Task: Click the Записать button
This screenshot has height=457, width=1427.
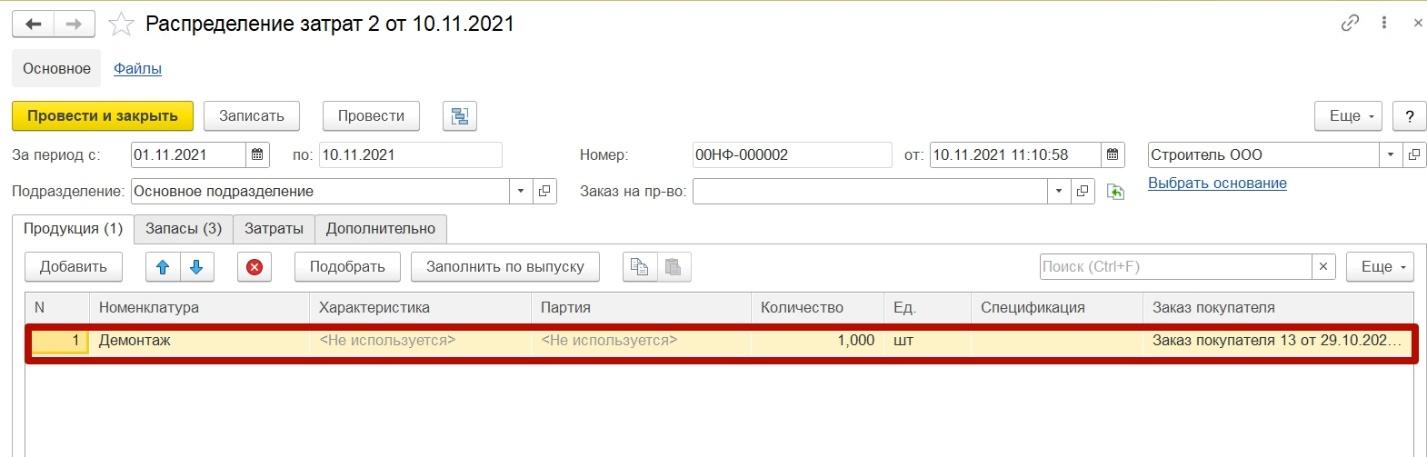Action: (252, 116)
